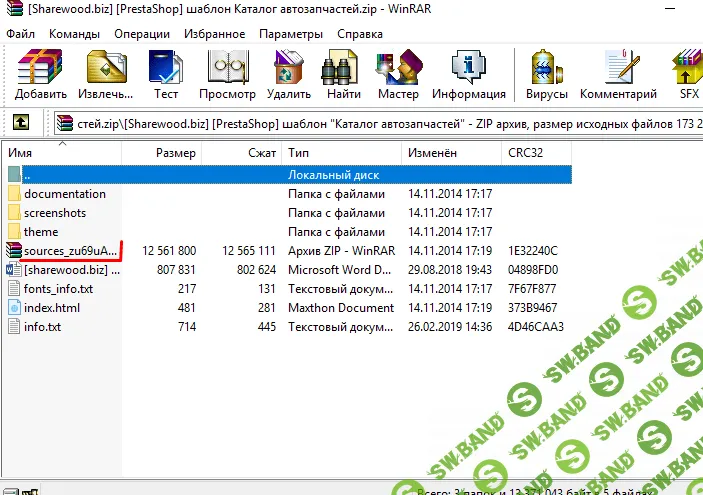Open the Просмотр (View) tool

228,67
